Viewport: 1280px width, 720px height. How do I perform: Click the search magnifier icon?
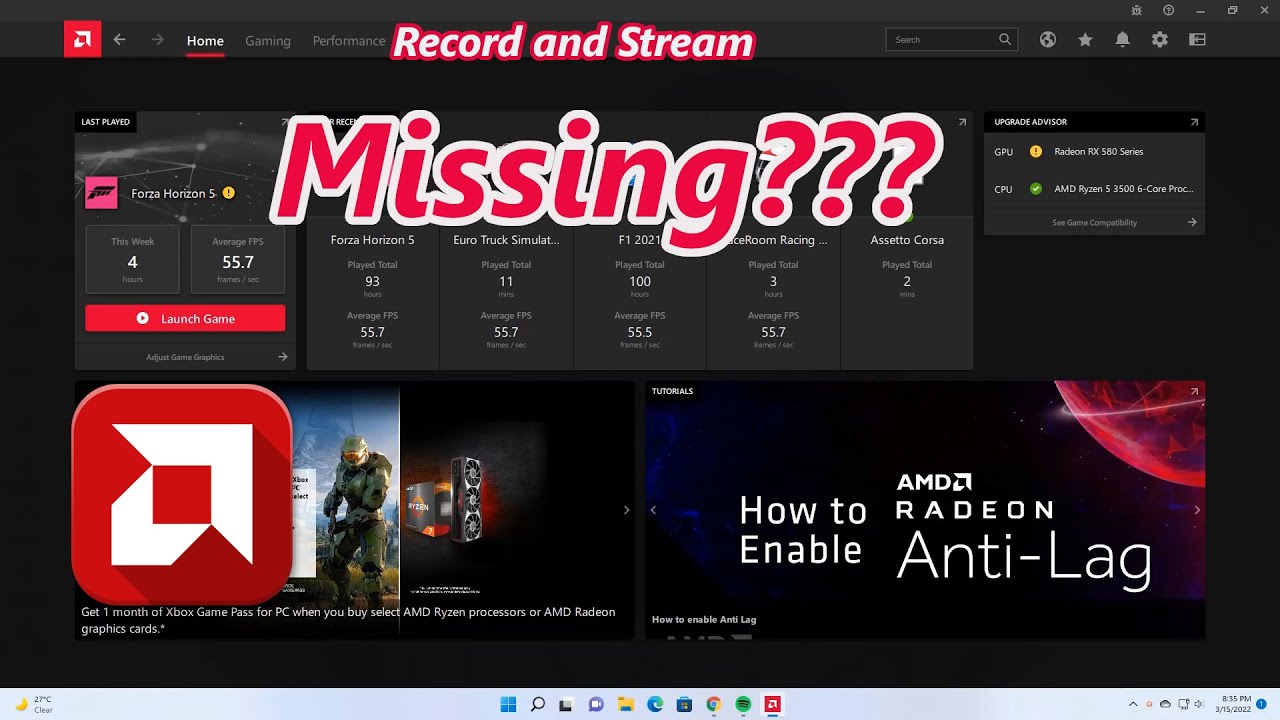point(1005,40)
